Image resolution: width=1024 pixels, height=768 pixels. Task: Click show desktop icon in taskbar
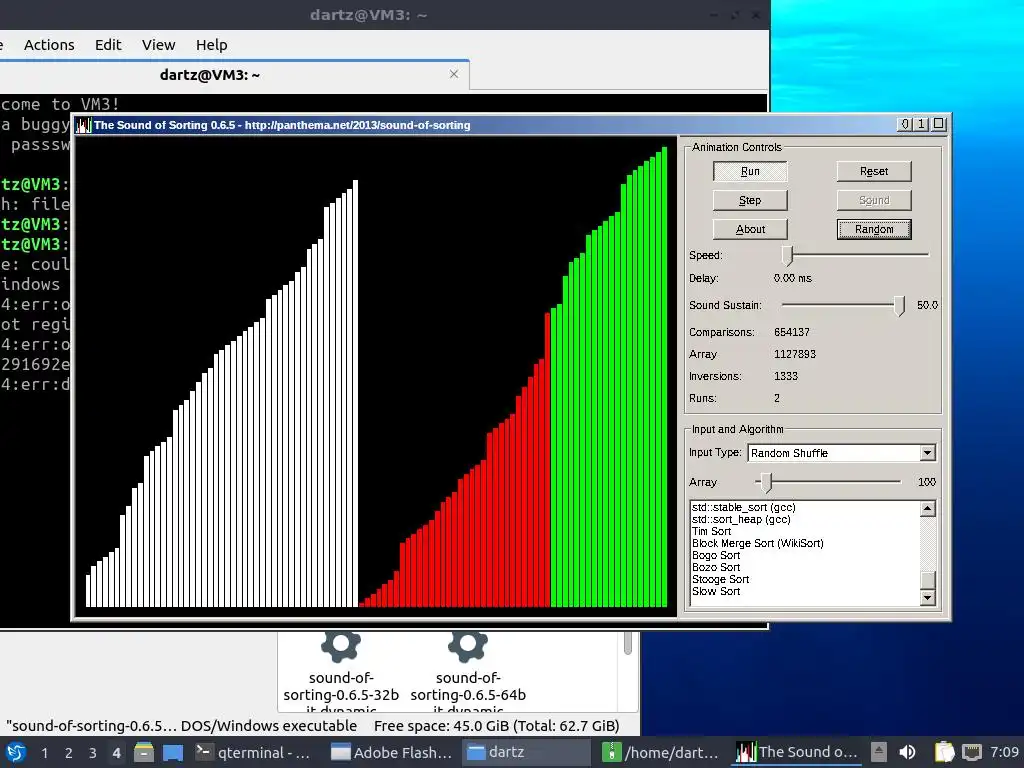(173, 752)
